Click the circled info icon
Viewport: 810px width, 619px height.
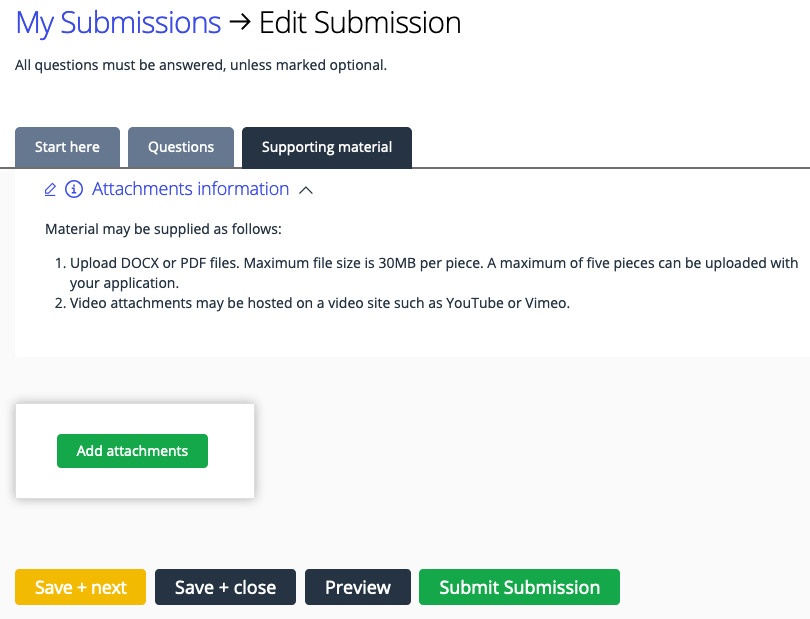[x=74, y=189]
